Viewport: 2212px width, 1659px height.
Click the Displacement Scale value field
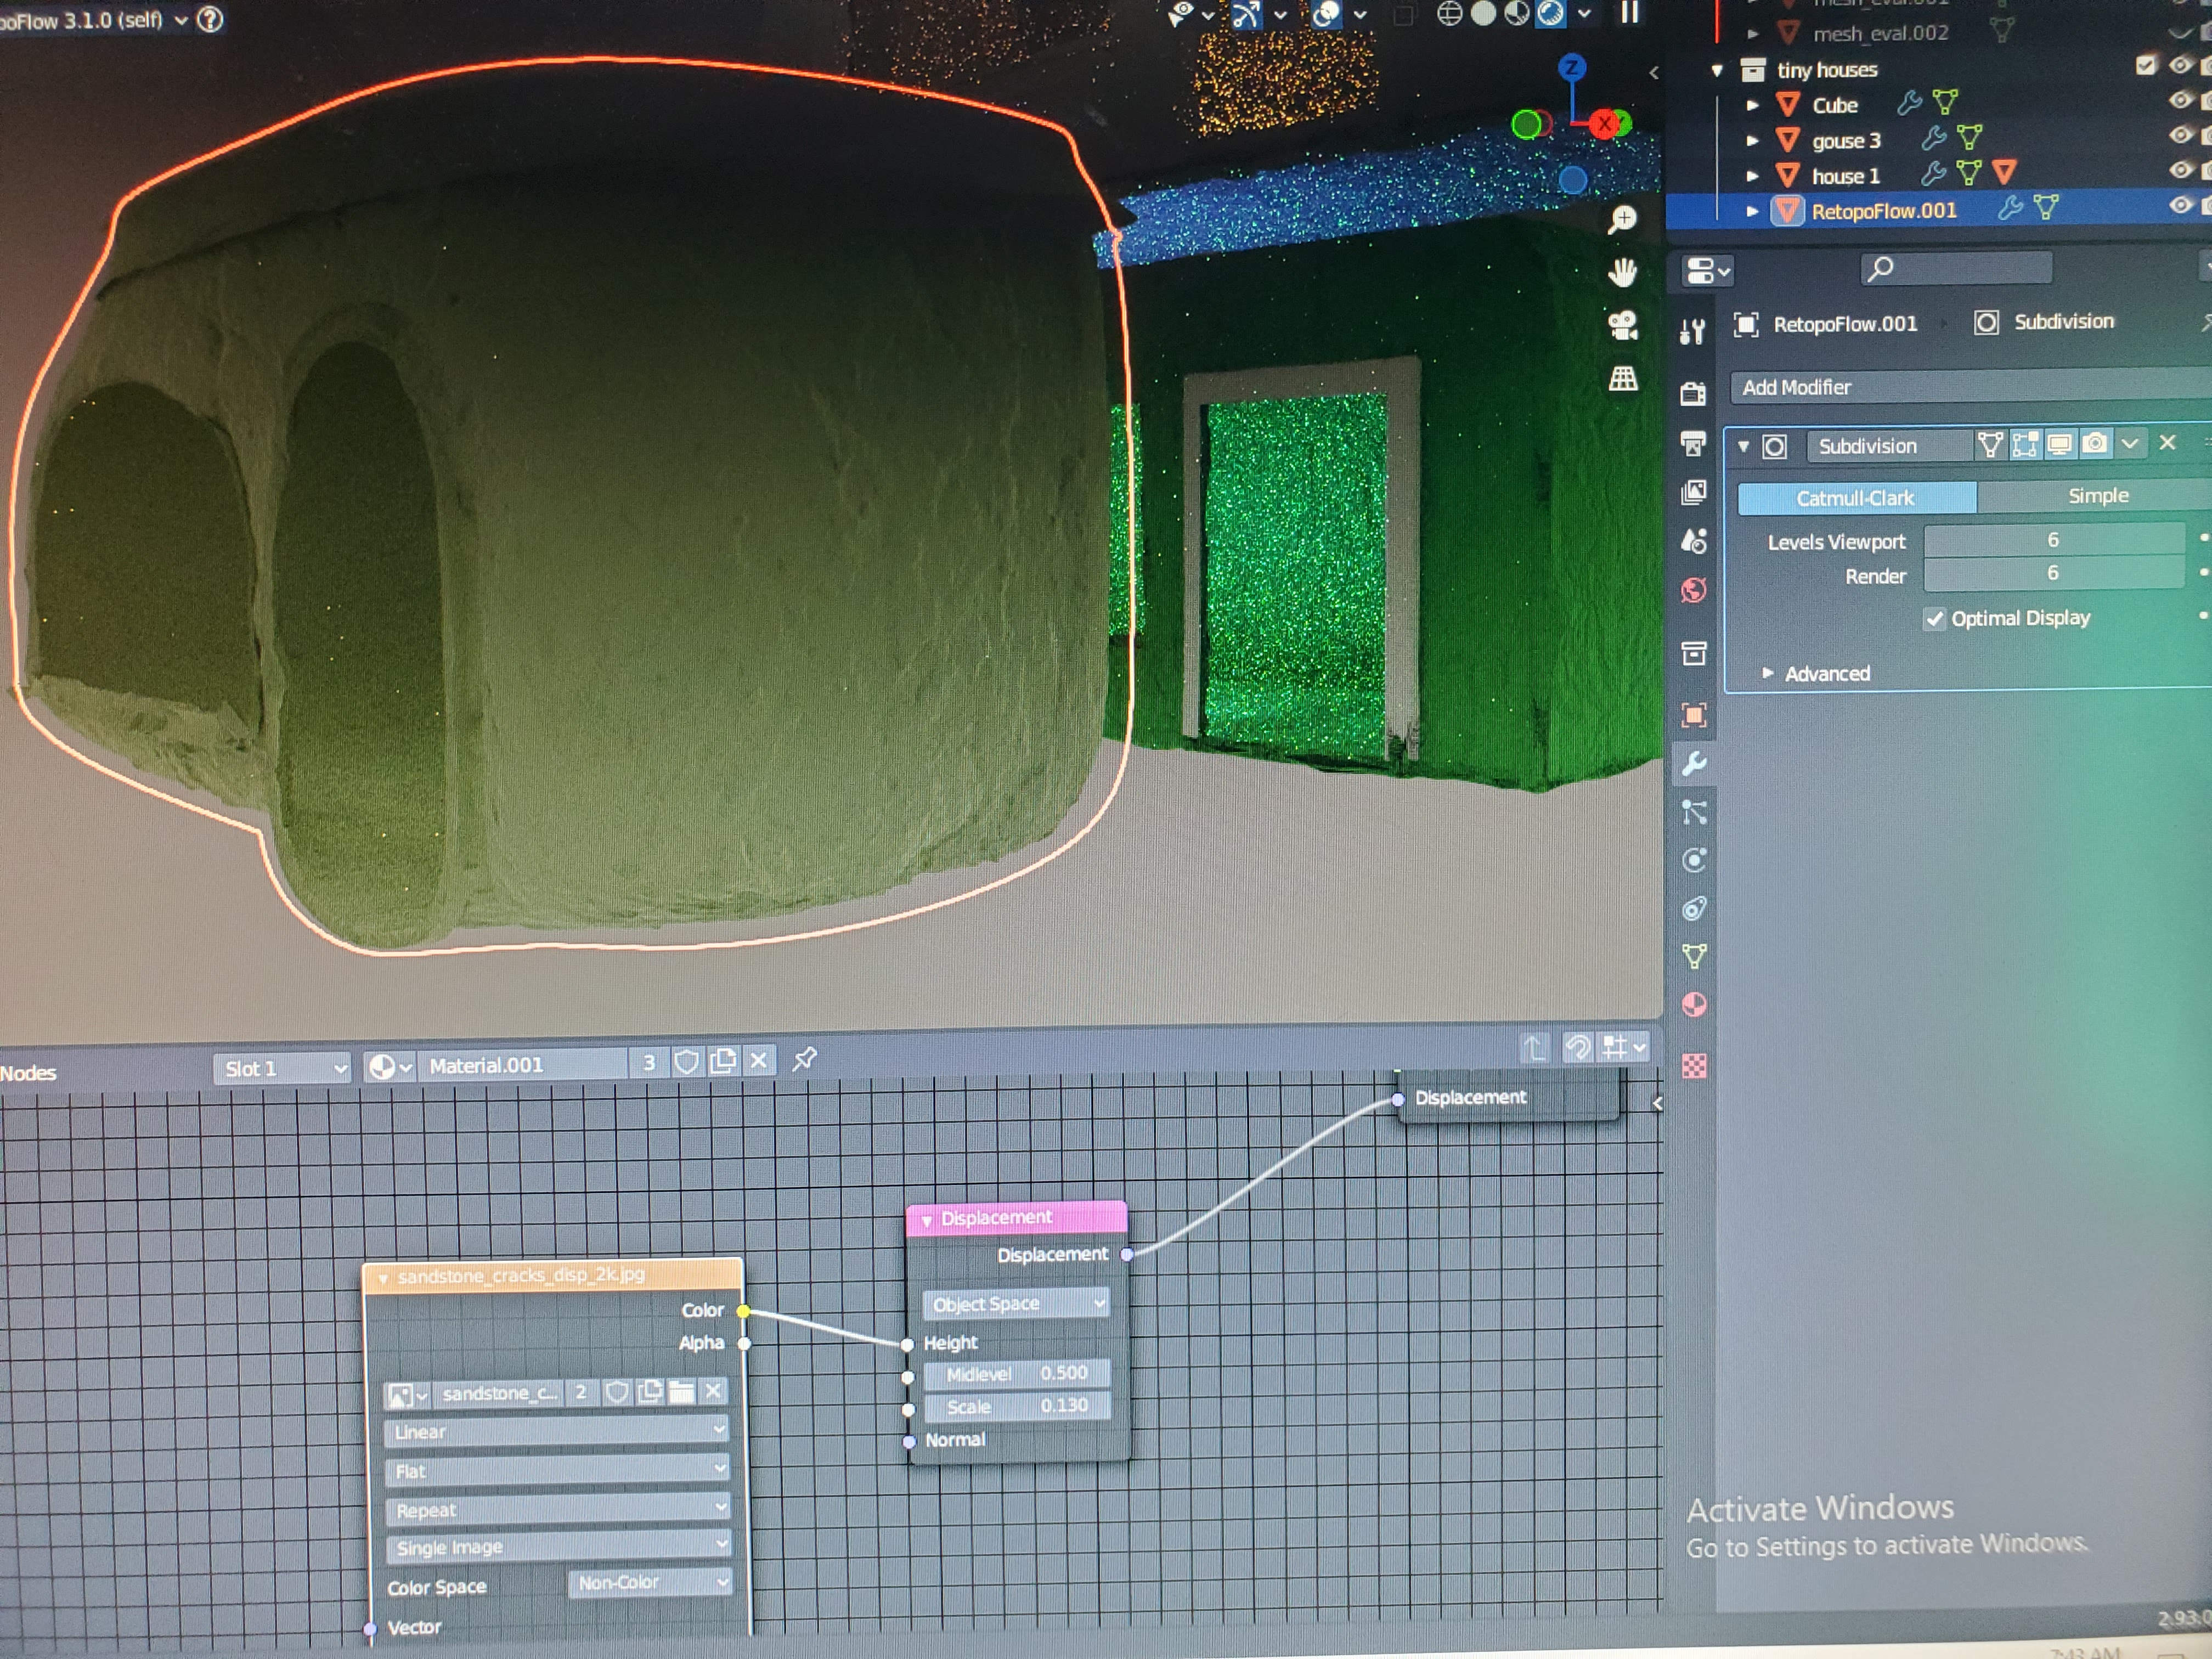(x=1016, y=1406)
